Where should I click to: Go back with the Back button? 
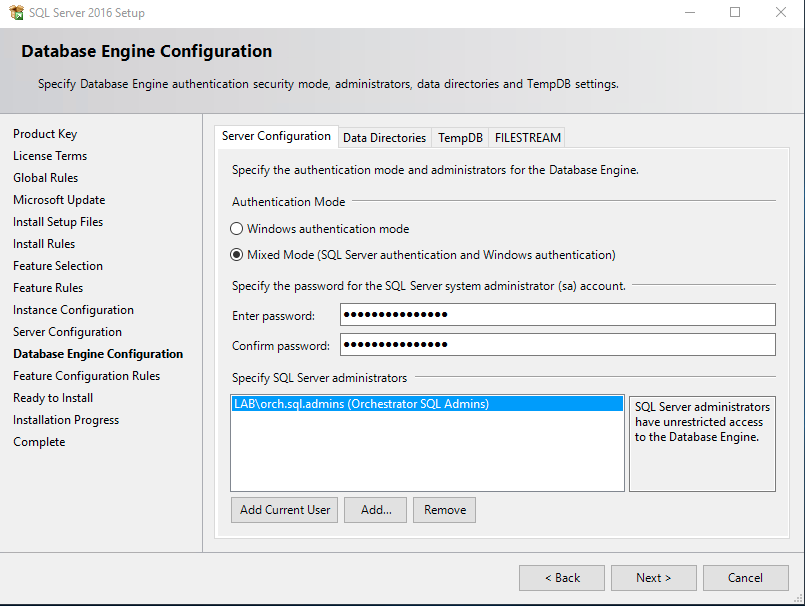pyautogui.click(x=561, y=578)
